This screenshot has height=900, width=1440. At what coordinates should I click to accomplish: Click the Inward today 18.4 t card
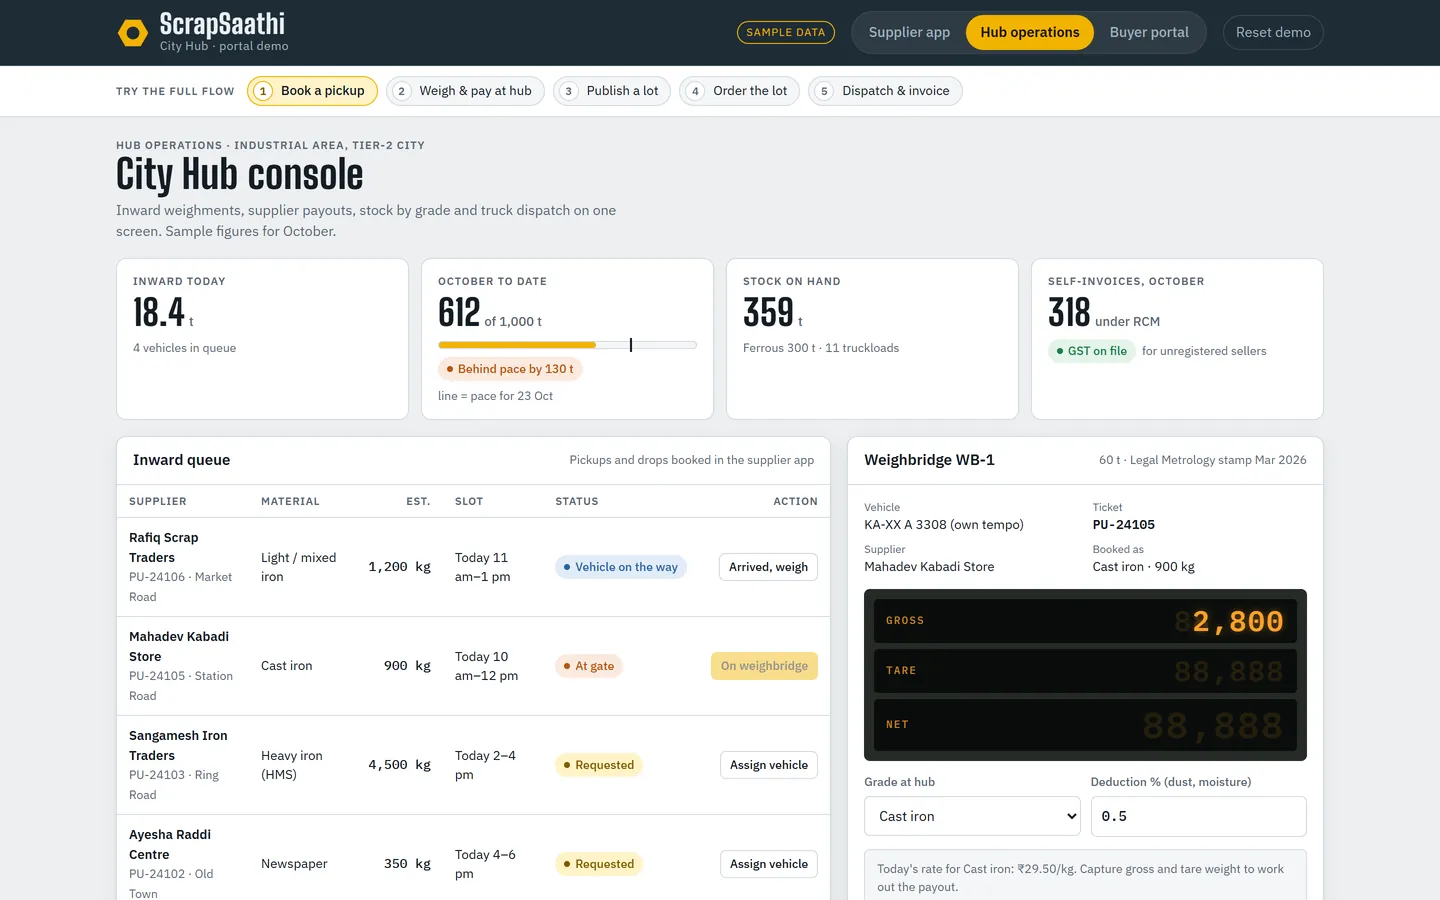[262, 339]
